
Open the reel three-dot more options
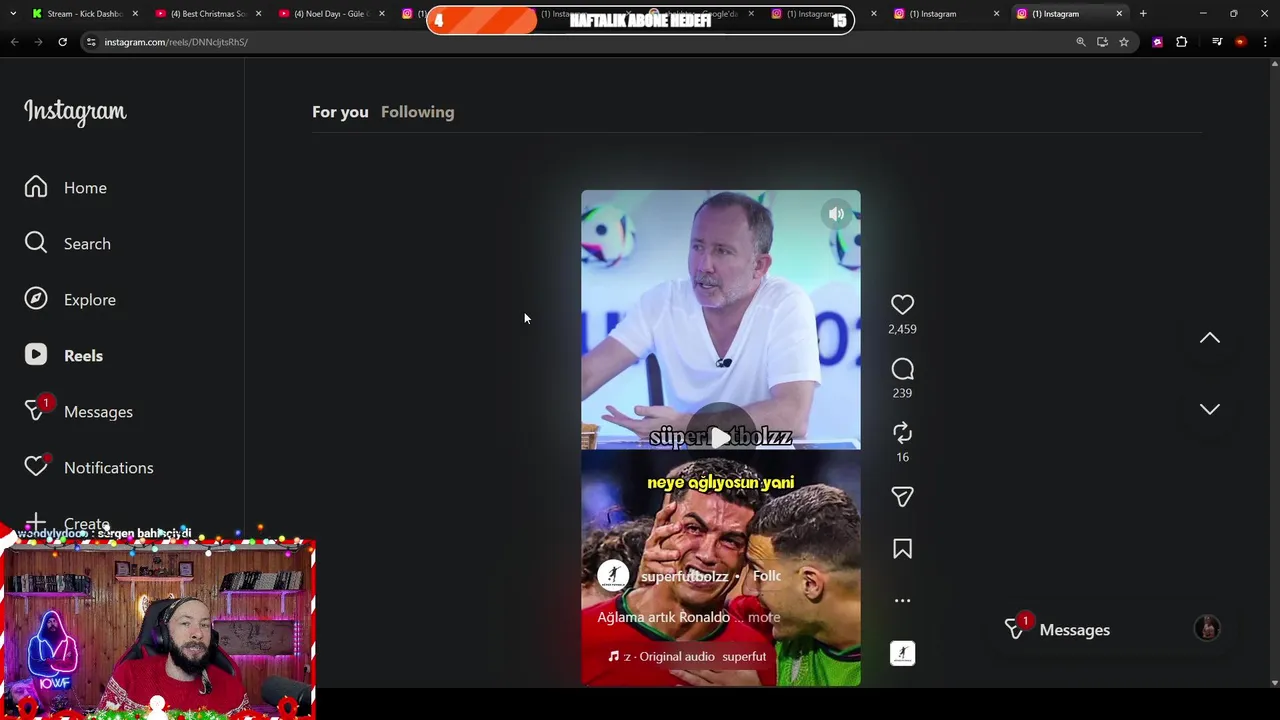[902, 601]
